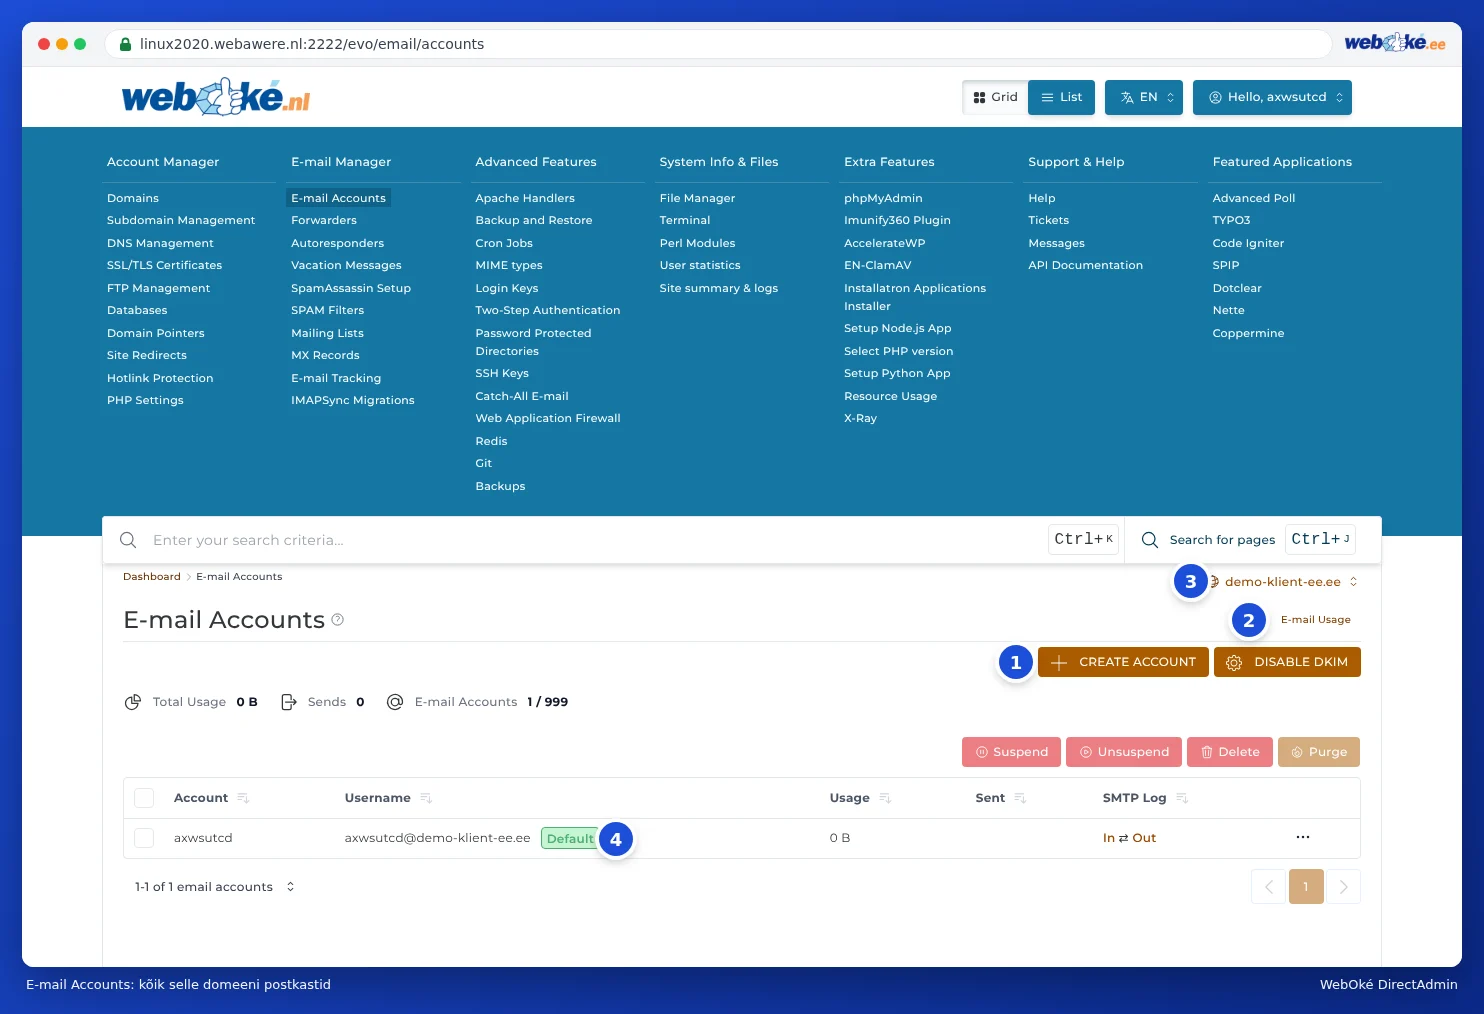The width and height of the screenshot is (1484, 1014).
Task: Select page 1 in pagination
Action: [1306, 887]
